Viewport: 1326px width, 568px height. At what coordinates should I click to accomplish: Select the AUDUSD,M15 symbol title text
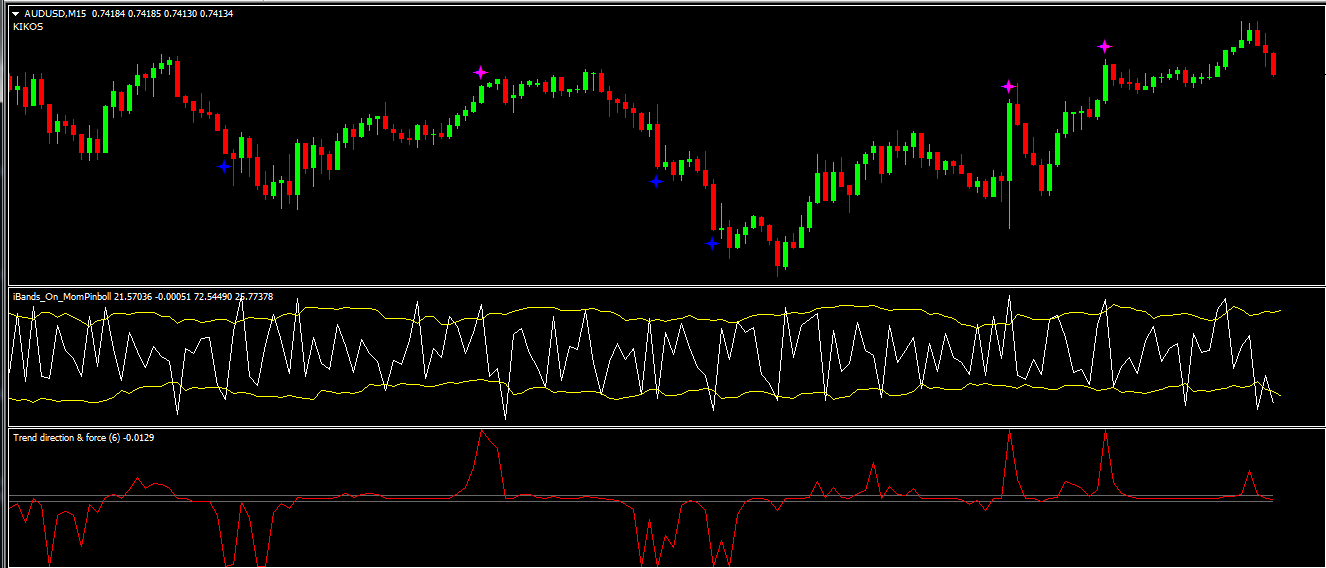pyautogui.click(x=56, y=14)
